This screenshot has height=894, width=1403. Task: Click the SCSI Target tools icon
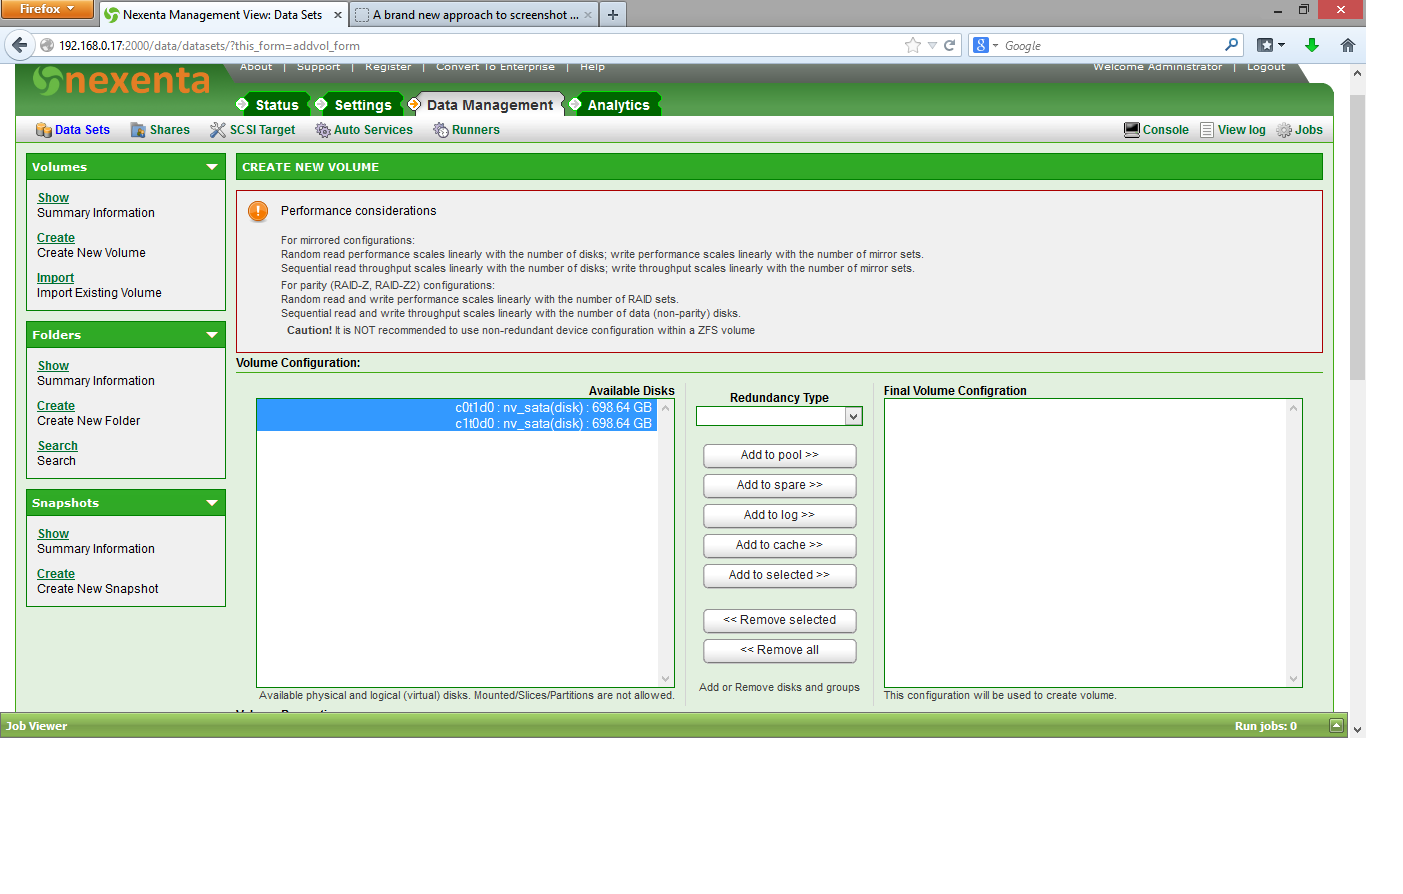pos(217,130)
